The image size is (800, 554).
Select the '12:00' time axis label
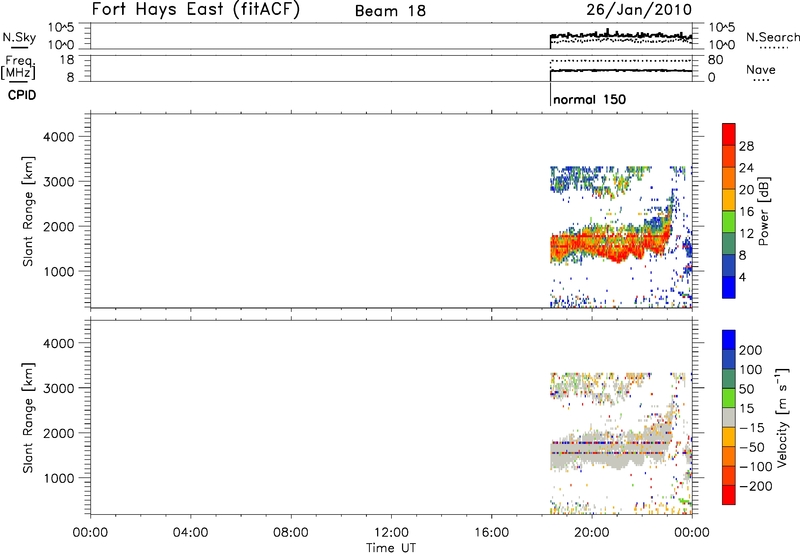coord(391,533)
